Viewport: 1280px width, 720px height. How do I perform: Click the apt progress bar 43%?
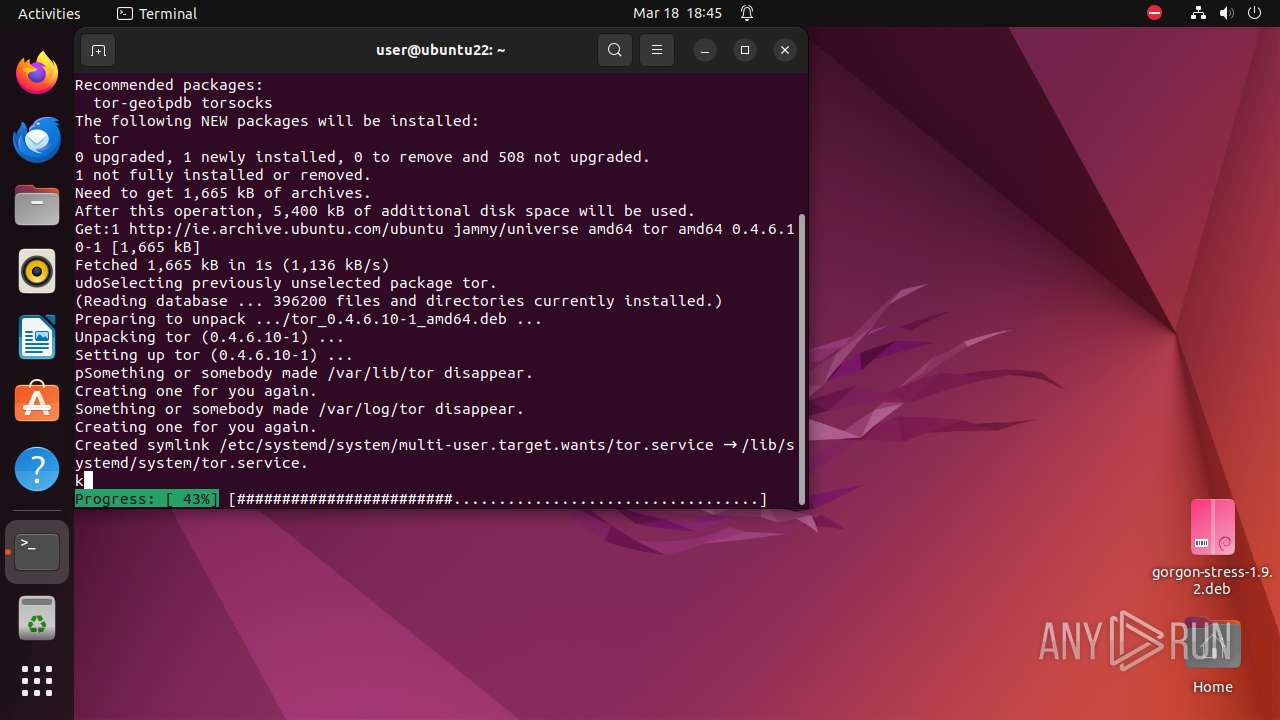point(421,499)
